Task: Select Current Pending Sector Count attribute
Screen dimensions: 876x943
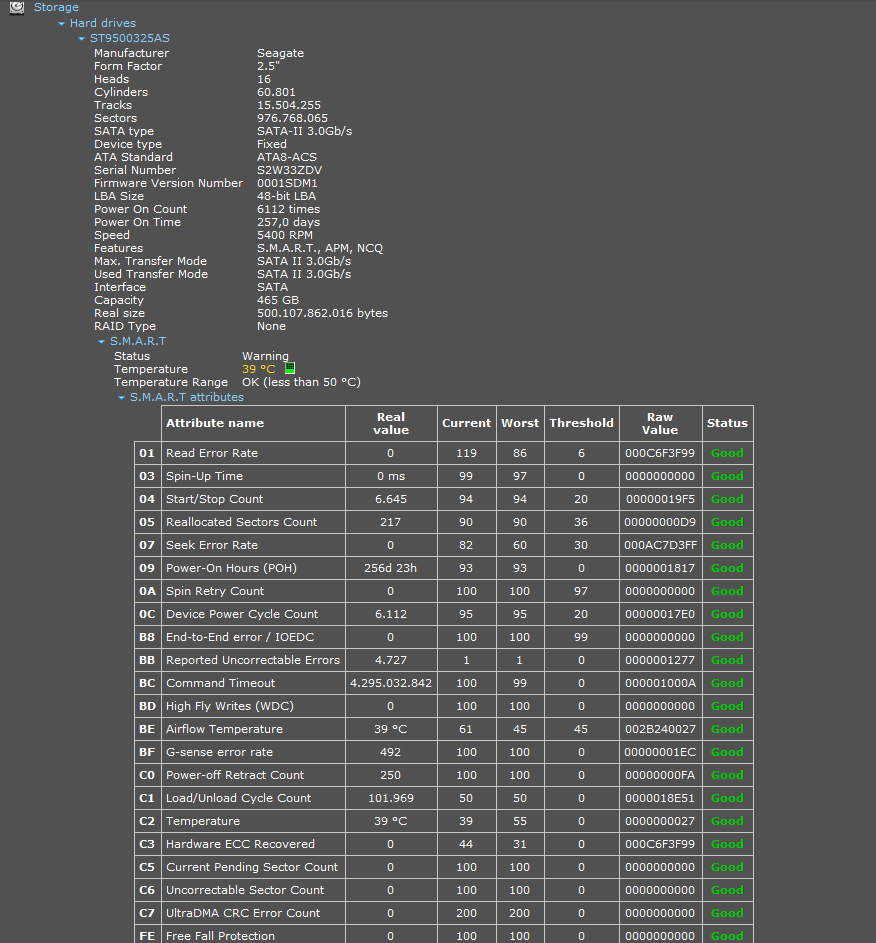Action: click(252, 867)
